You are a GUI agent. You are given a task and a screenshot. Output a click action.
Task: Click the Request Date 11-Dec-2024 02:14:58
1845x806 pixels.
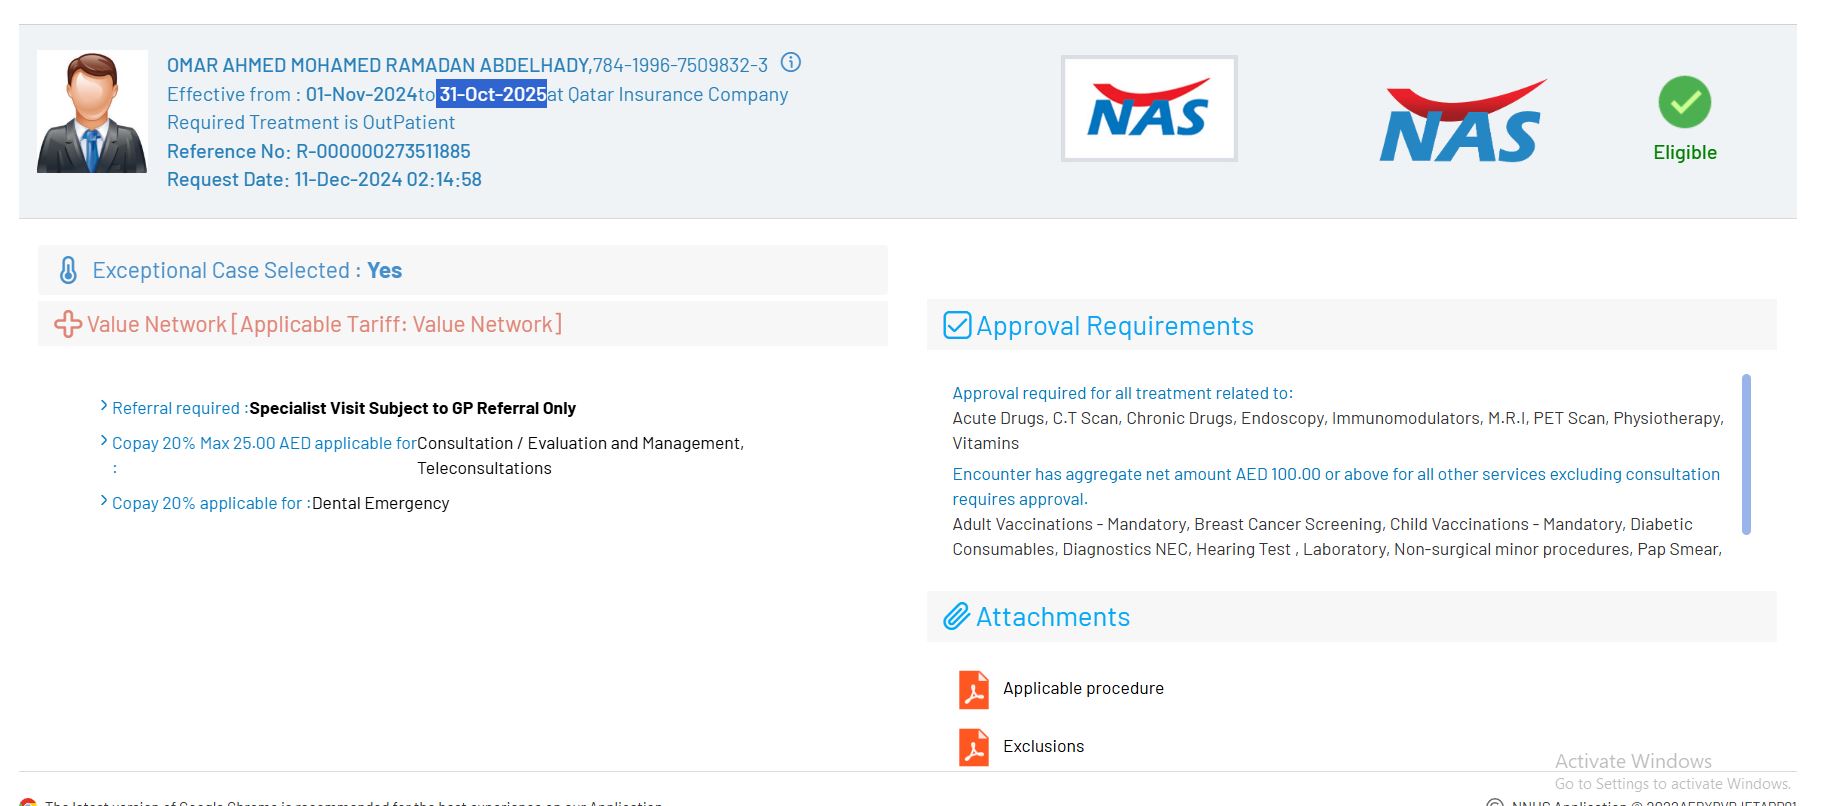point(324,179)
